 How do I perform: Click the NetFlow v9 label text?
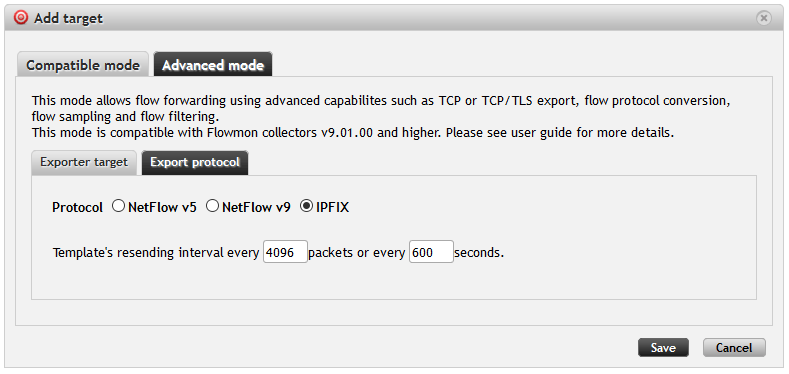point(256,207)
